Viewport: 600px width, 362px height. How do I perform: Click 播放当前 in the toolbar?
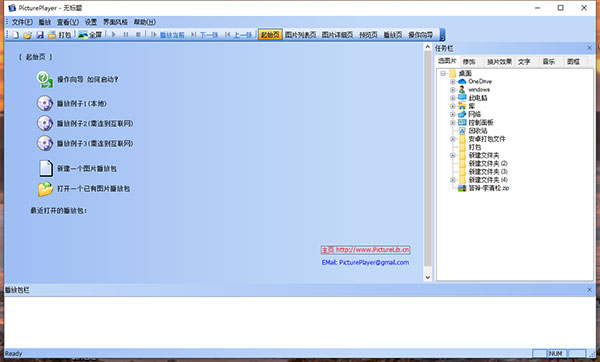[168, 35]
